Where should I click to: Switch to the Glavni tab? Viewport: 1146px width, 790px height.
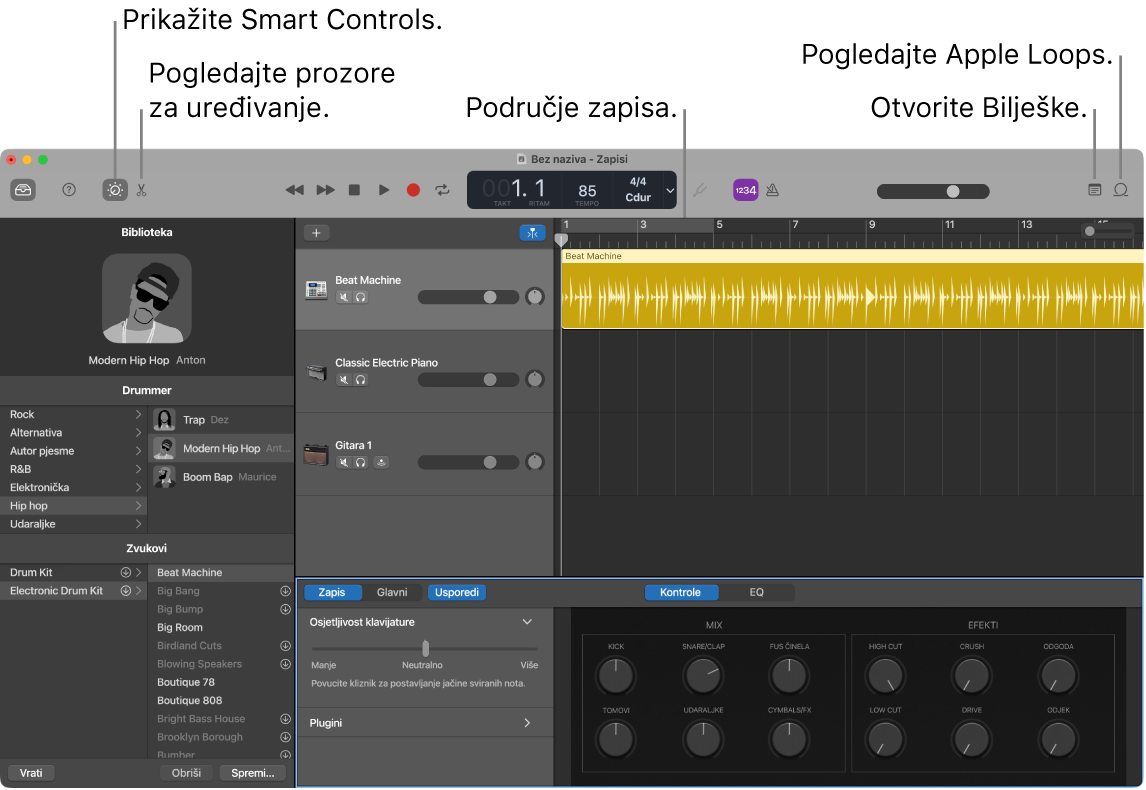click(392, 592)
